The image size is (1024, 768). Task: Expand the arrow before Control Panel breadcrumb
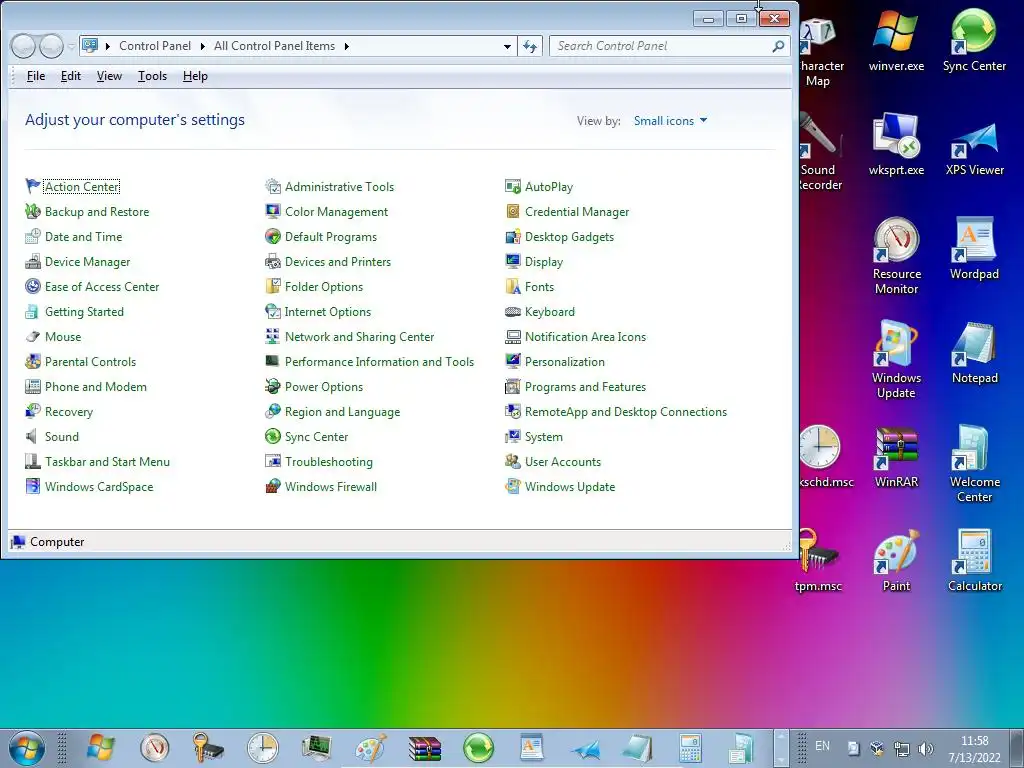pyautogui.click(x=108, y=46)
